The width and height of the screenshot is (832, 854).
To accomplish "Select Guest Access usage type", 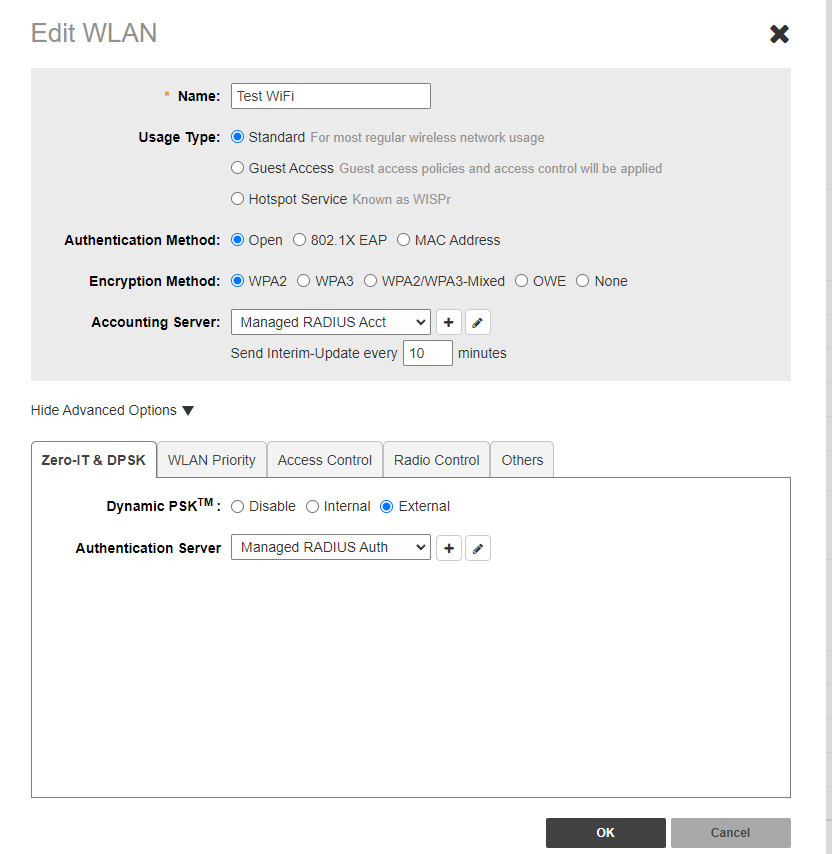I will coord(237,168).
